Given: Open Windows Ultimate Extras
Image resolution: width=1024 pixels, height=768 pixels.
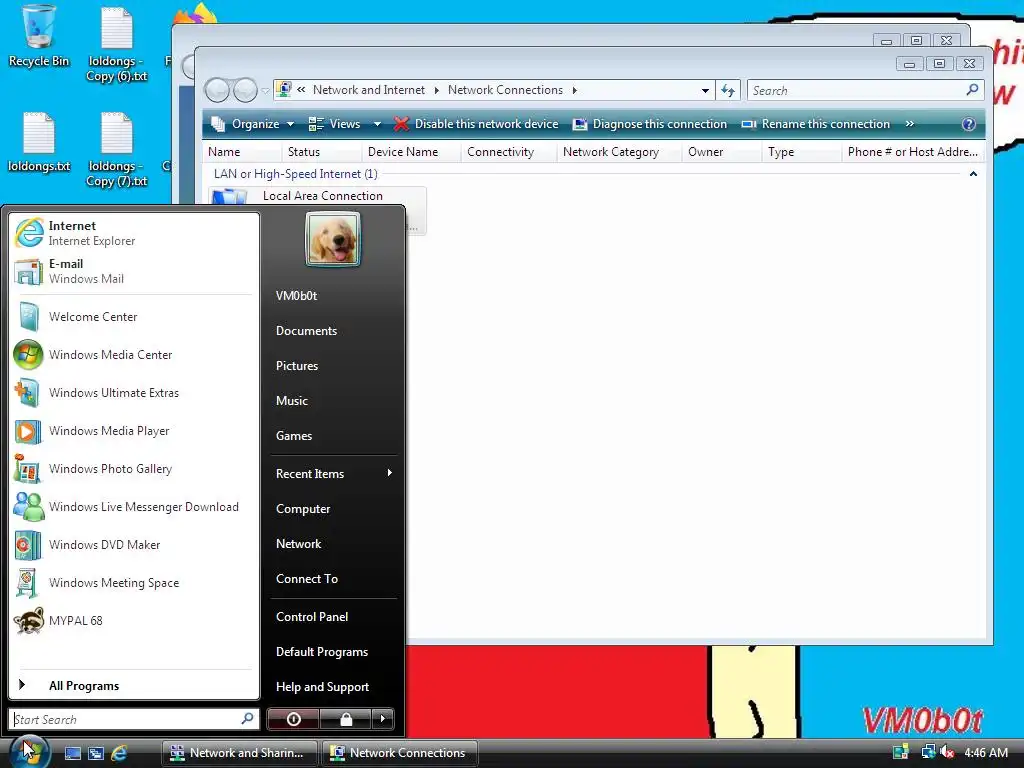Looking at the screenshot, I should click(x=134, y=392).
